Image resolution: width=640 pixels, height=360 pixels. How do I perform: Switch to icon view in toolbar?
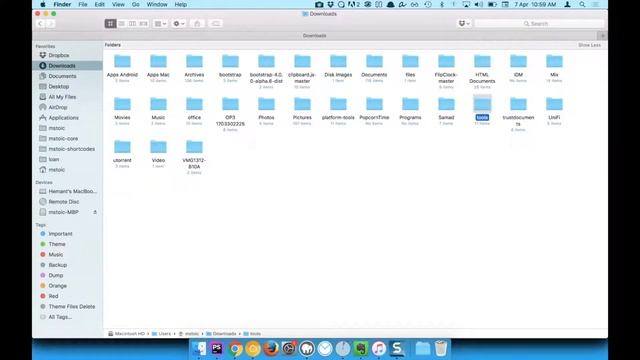pyautogui.click(x=110, y=24)
